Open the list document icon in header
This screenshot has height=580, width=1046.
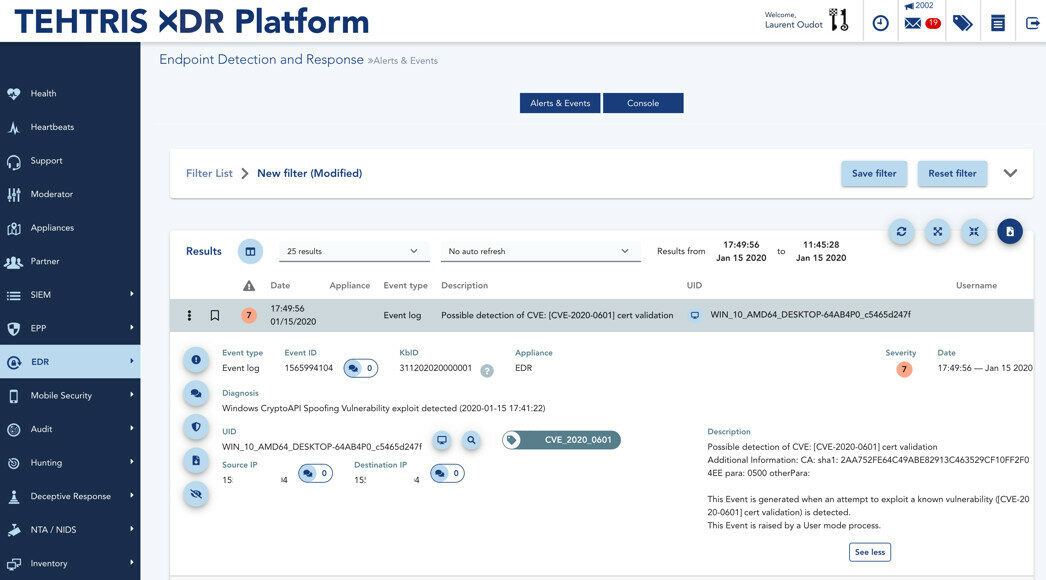pyautogui.click(x=998, y=23)
